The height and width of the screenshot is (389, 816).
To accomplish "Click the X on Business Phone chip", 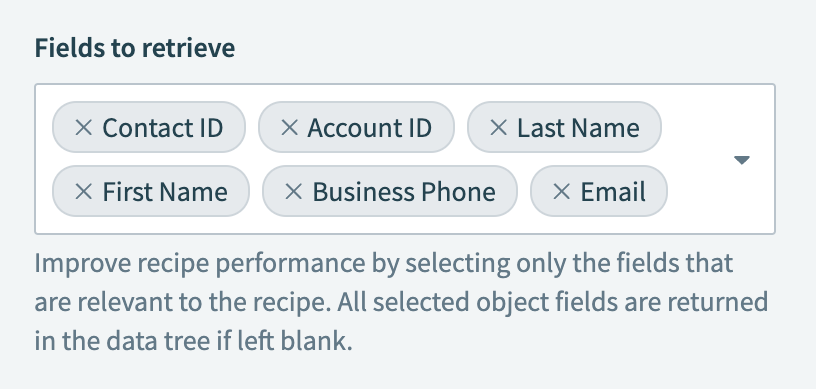I will pos(294,191).
